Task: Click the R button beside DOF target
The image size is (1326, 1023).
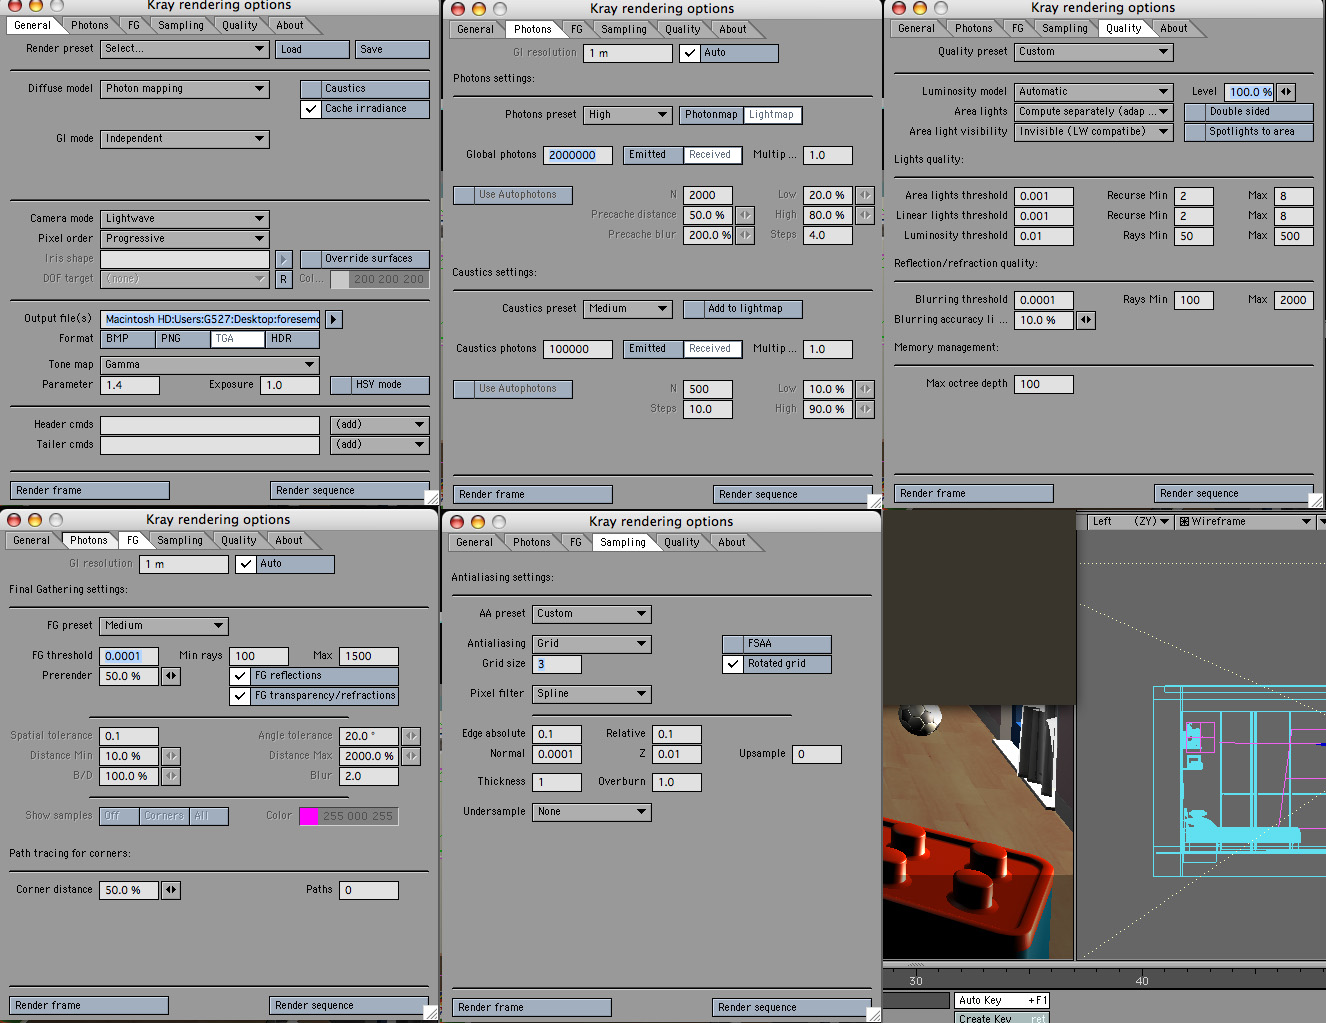Action: pos(284,279)
